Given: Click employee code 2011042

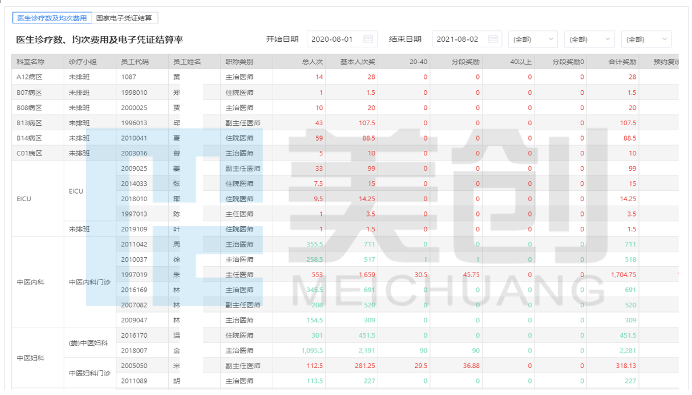Looking at the screenshot, I should click(x=134, y=244).
